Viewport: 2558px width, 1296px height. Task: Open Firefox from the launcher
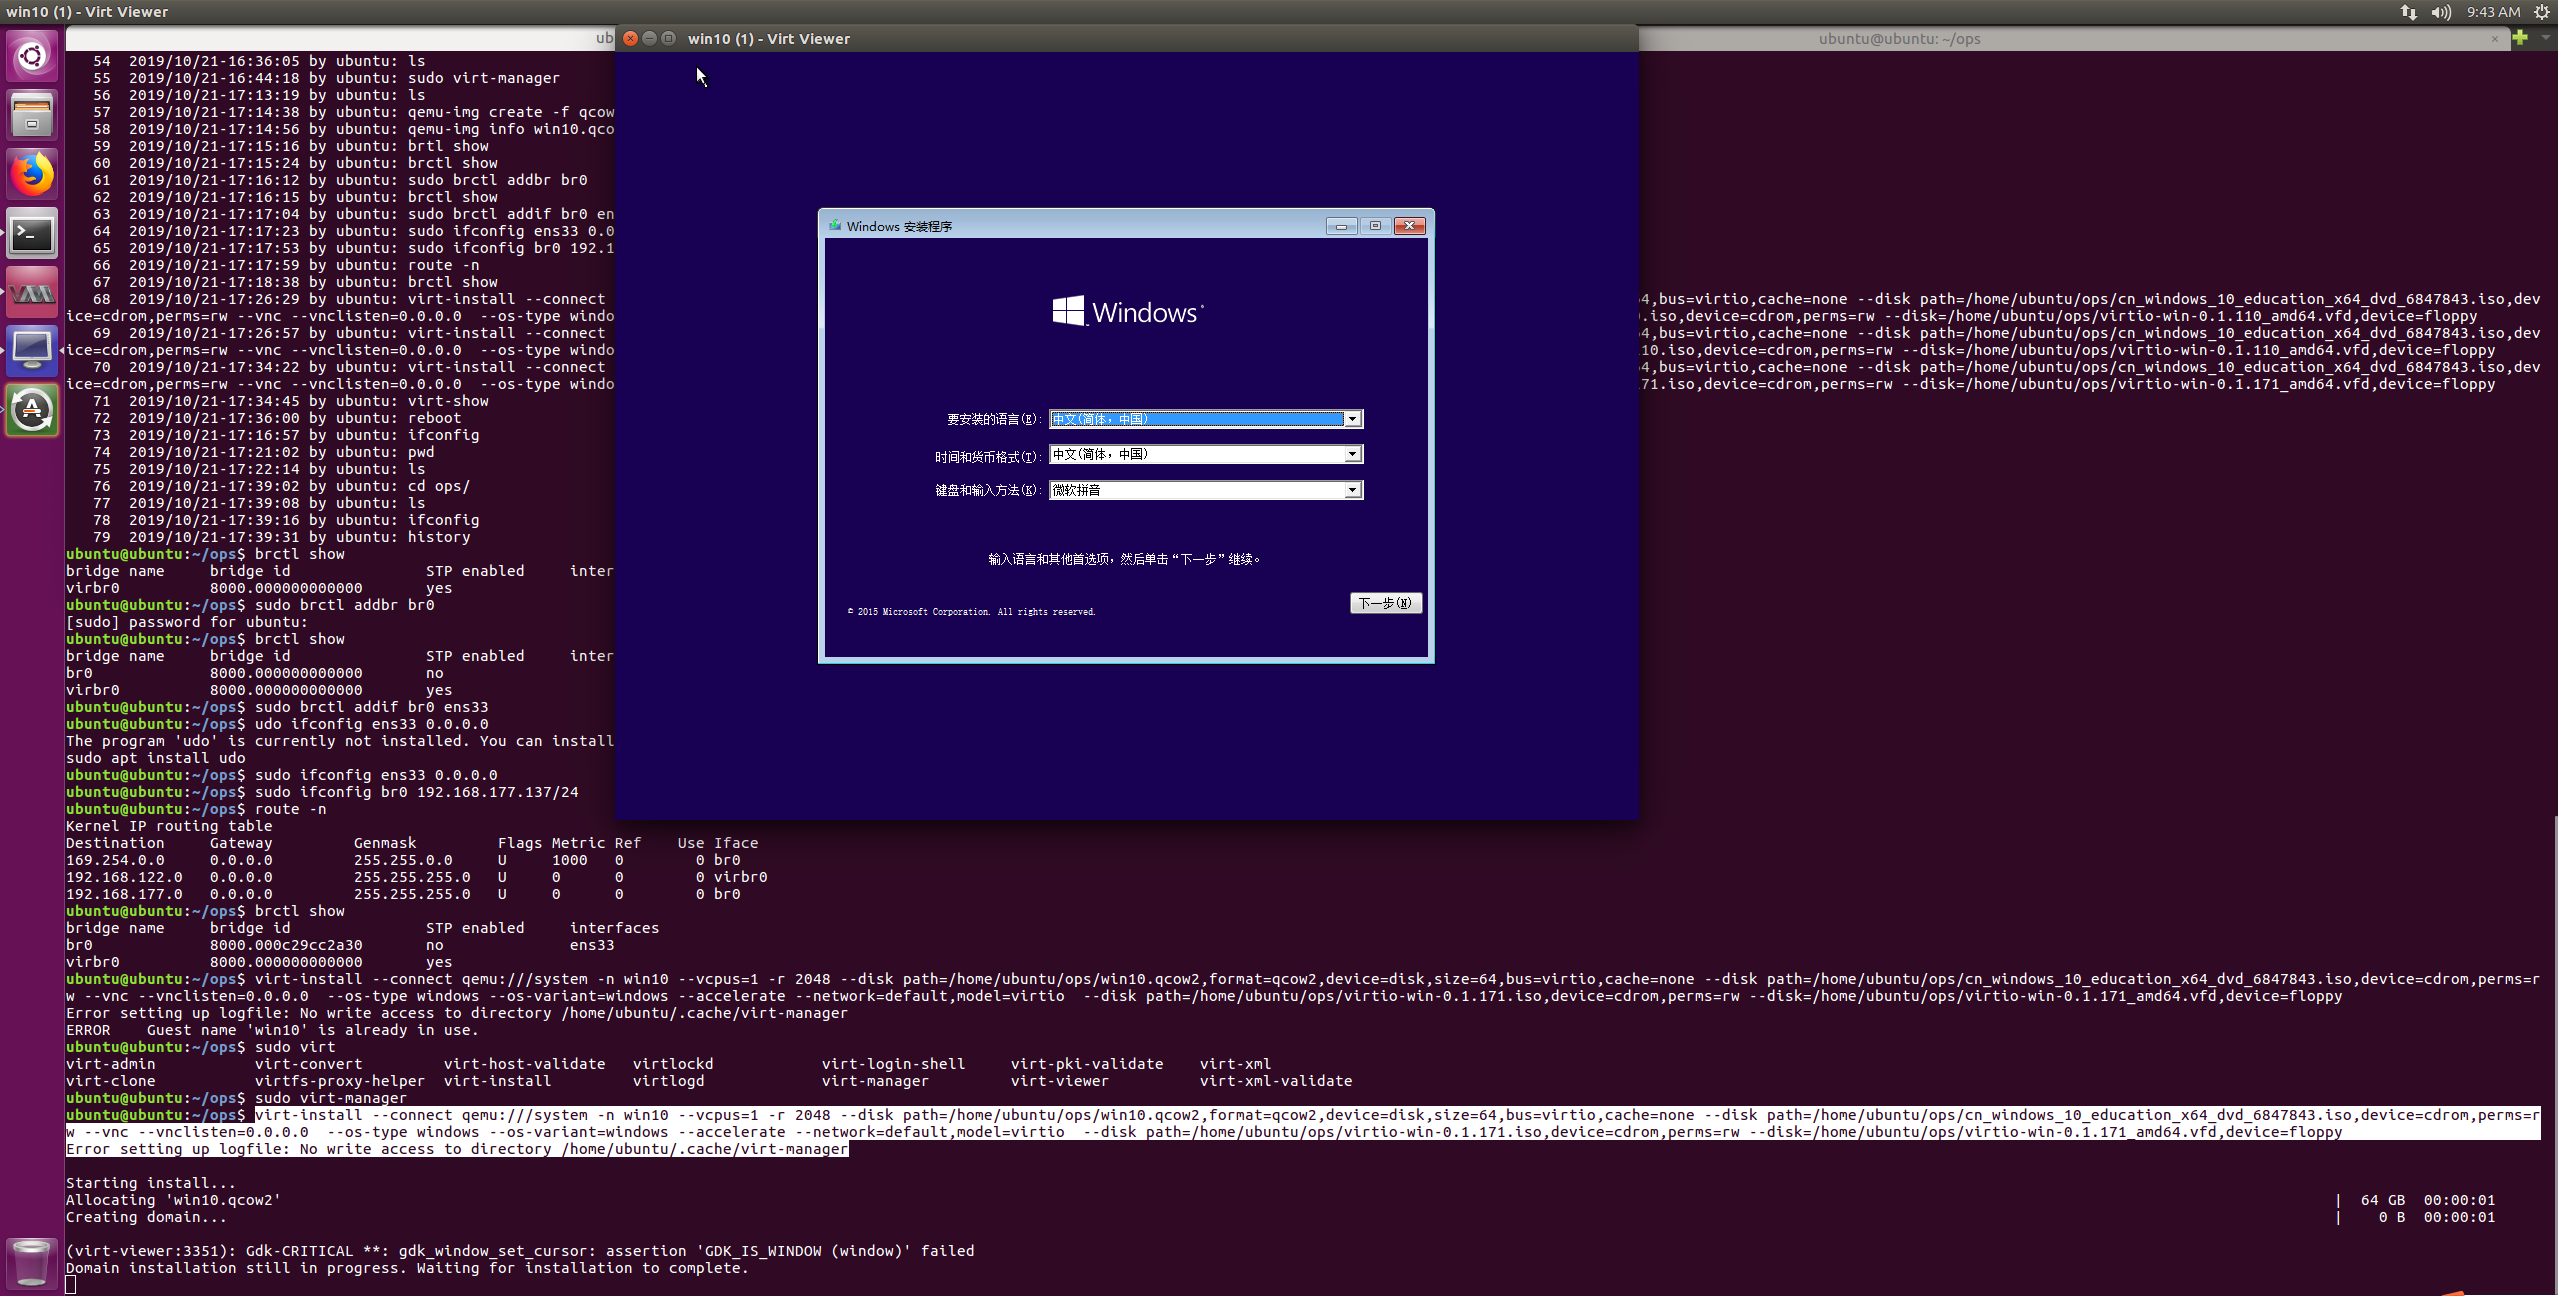click(33, 173)
